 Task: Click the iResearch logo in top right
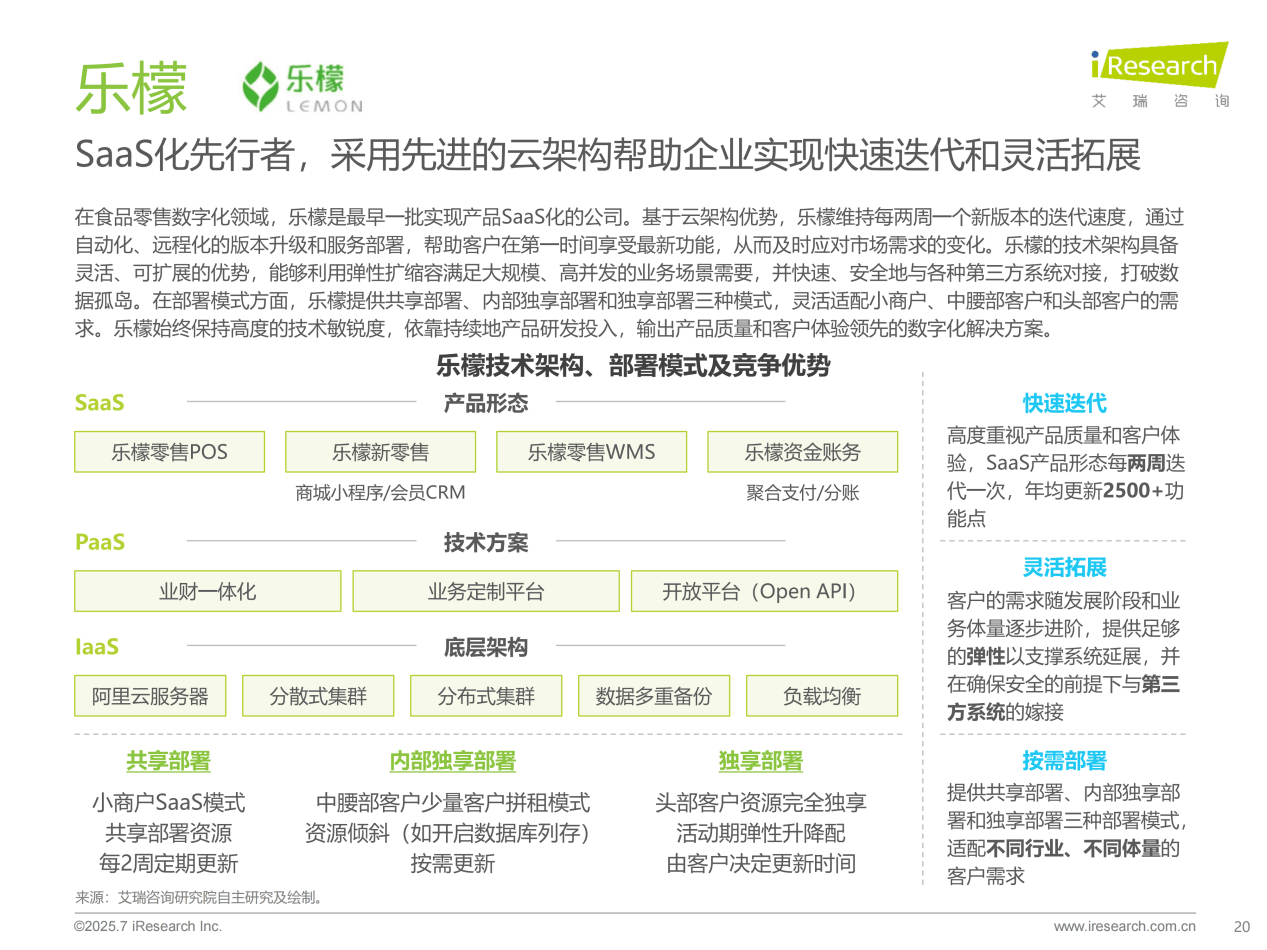click(x=1159, y=66)
